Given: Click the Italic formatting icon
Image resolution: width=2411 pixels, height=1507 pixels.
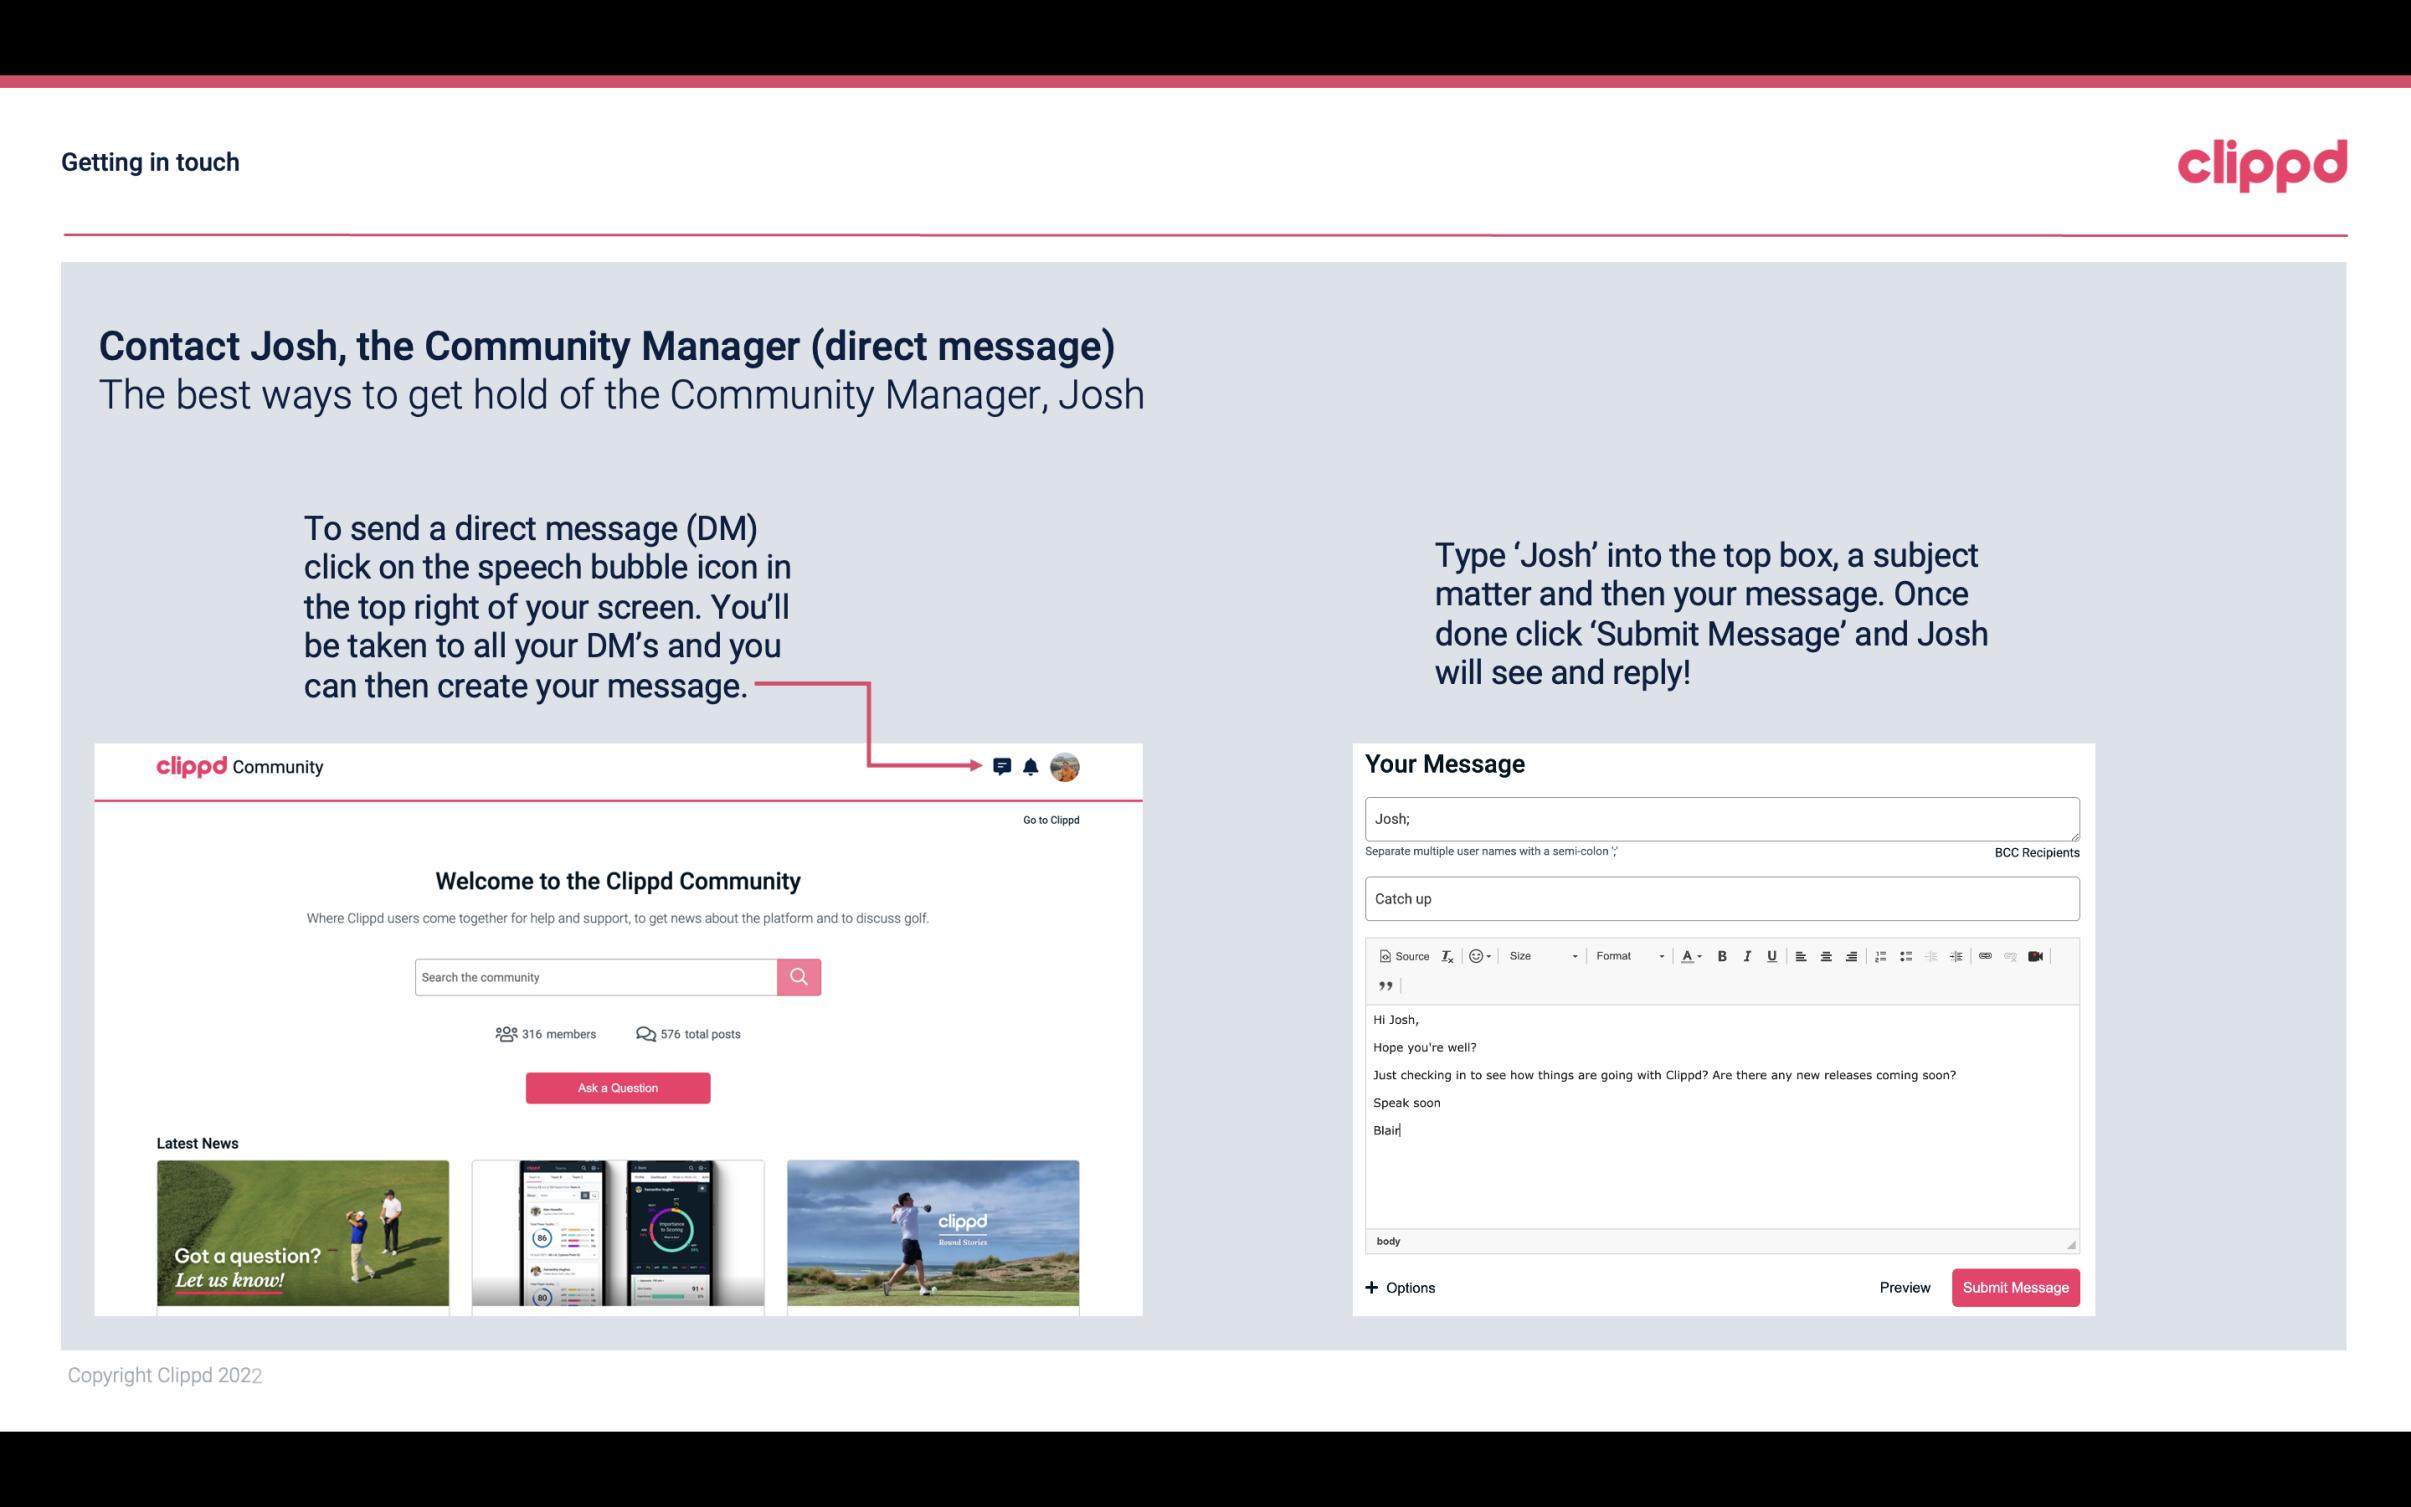Looking at the screenshot, I should (x=1748, y=955).
